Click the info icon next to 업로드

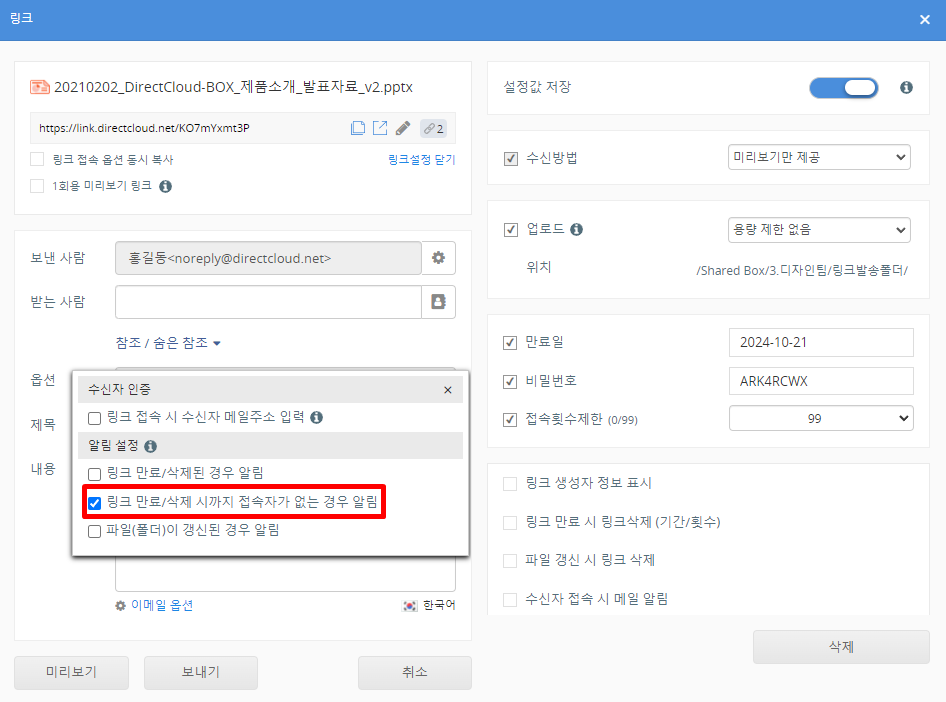pyautogui.click(x=576, y=230)
